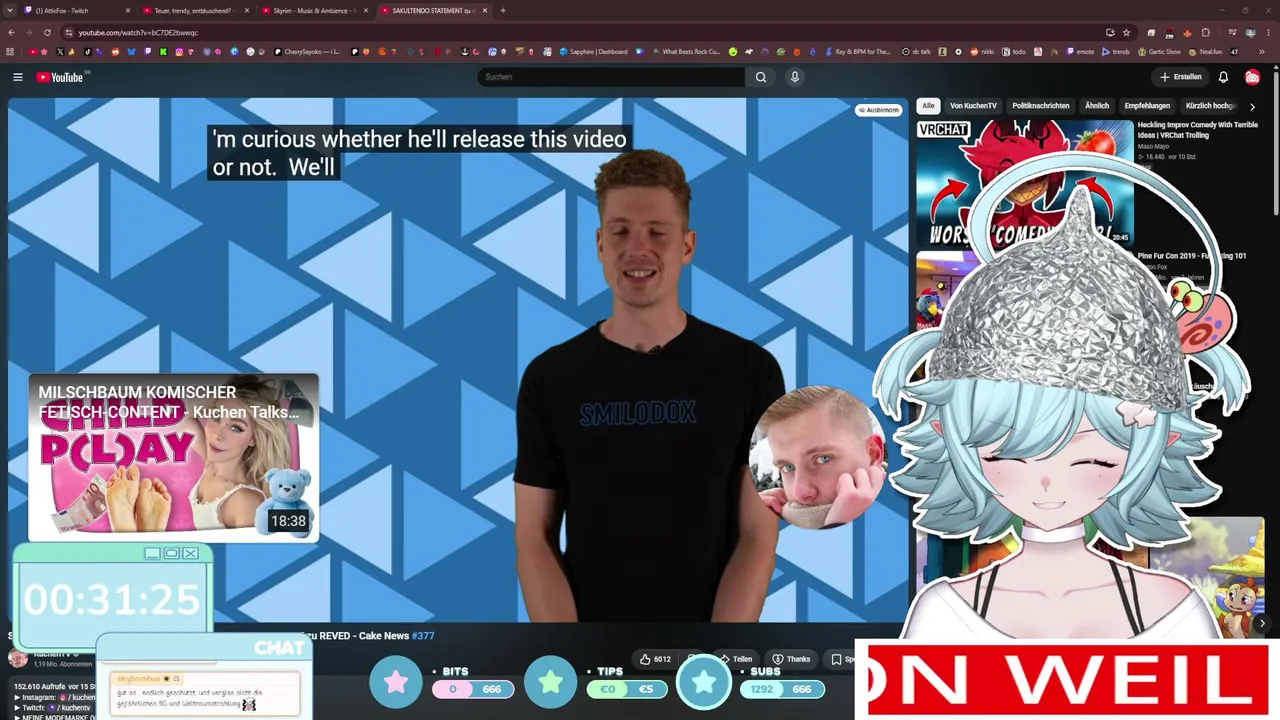Click the green Tips star icon
Viewport: 1280px width, 720px height.
coord(550,682)
